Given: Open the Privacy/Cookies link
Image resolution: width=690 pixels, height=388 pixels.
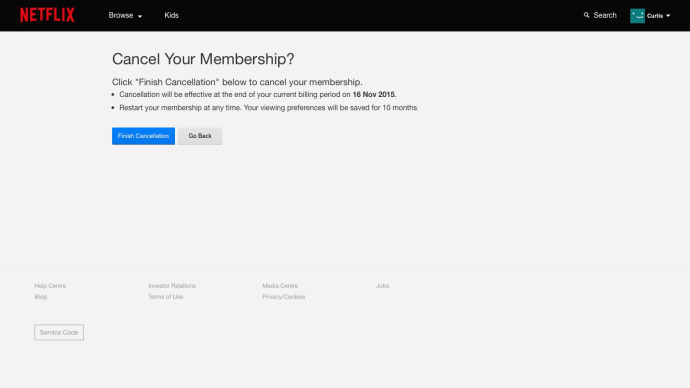Looking at the screenshot, I should (283, 297).
